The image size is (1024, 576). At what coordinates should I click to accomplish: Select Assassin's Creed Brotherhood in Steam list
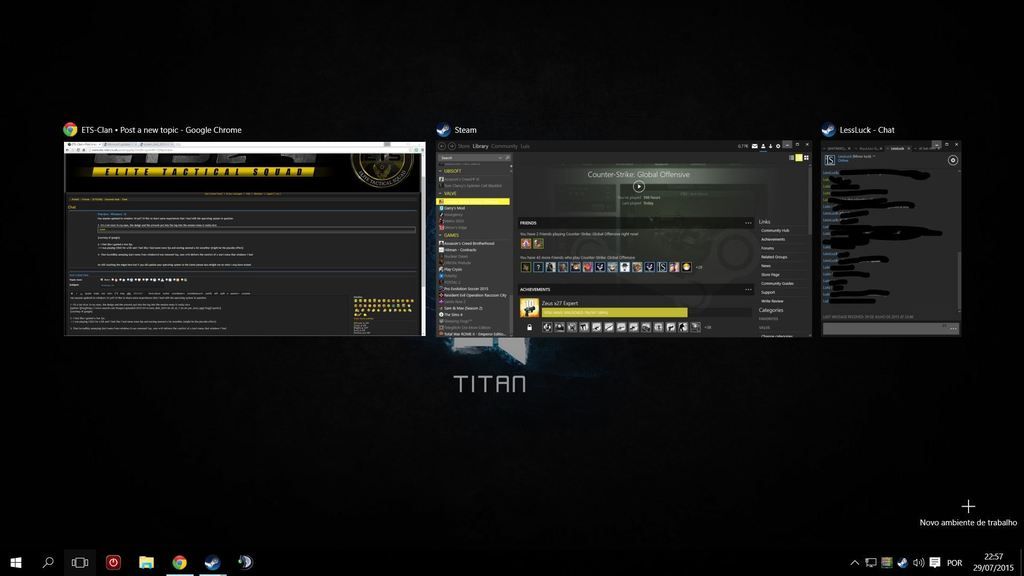point(469,244)
